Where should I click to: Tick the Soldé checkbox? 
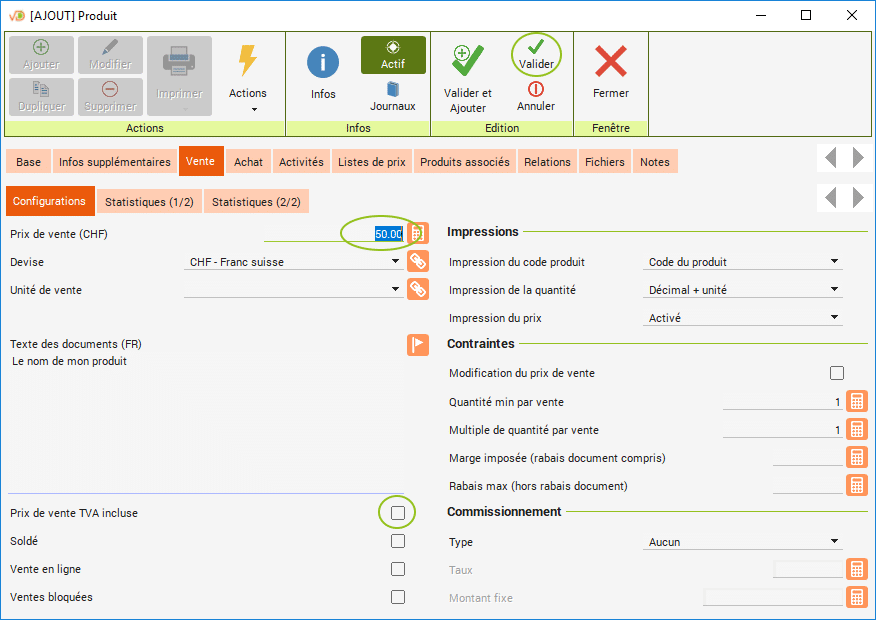pyautogui.click(x=398, y=541)
